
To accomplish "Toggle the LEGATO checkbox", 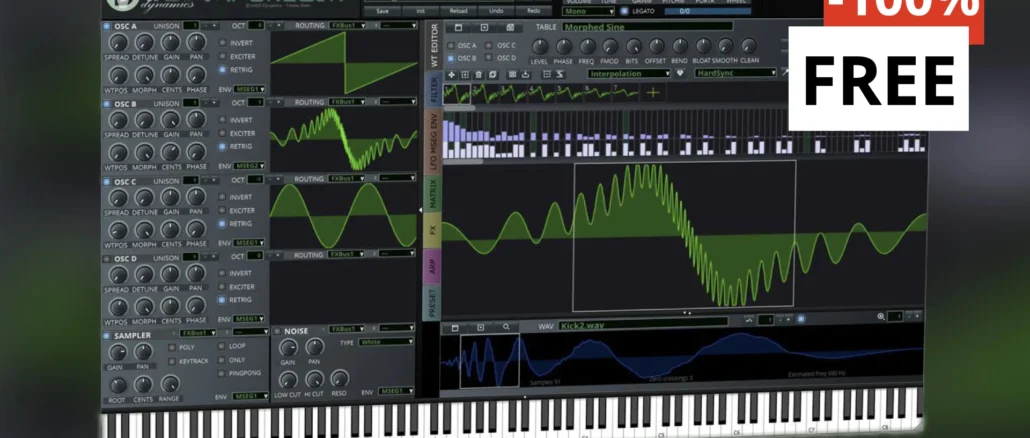I will tap(624, 11).
